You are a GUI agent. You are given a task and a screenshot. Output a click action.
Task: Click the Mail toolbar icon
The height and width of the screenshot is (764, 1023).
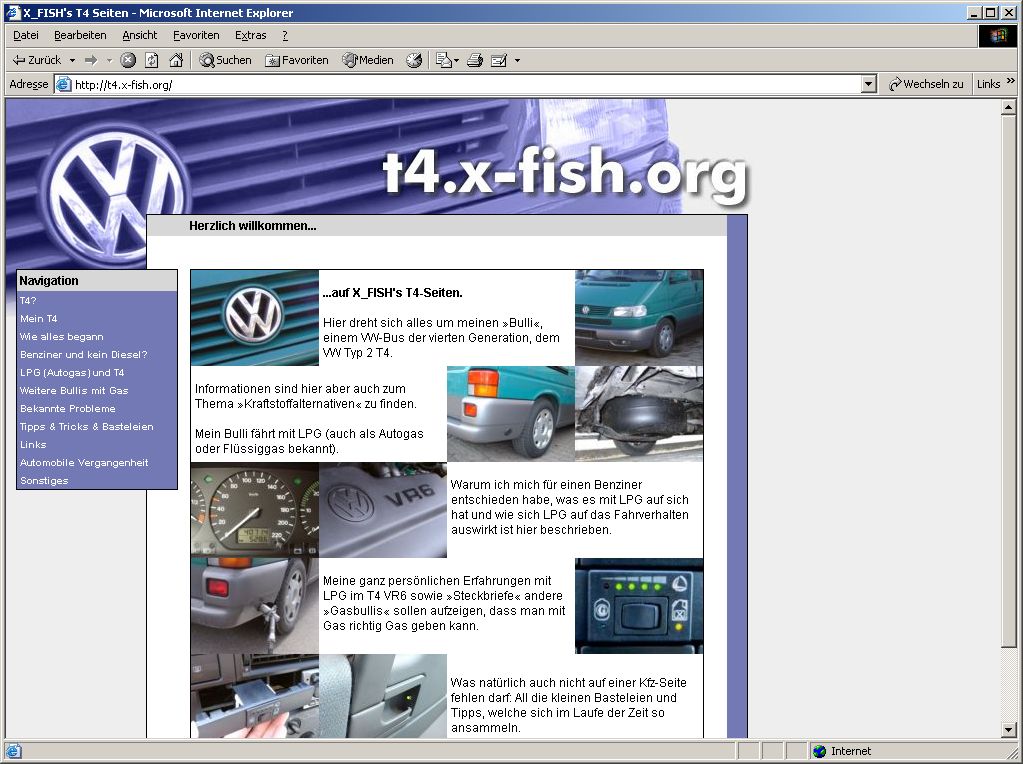443,60
